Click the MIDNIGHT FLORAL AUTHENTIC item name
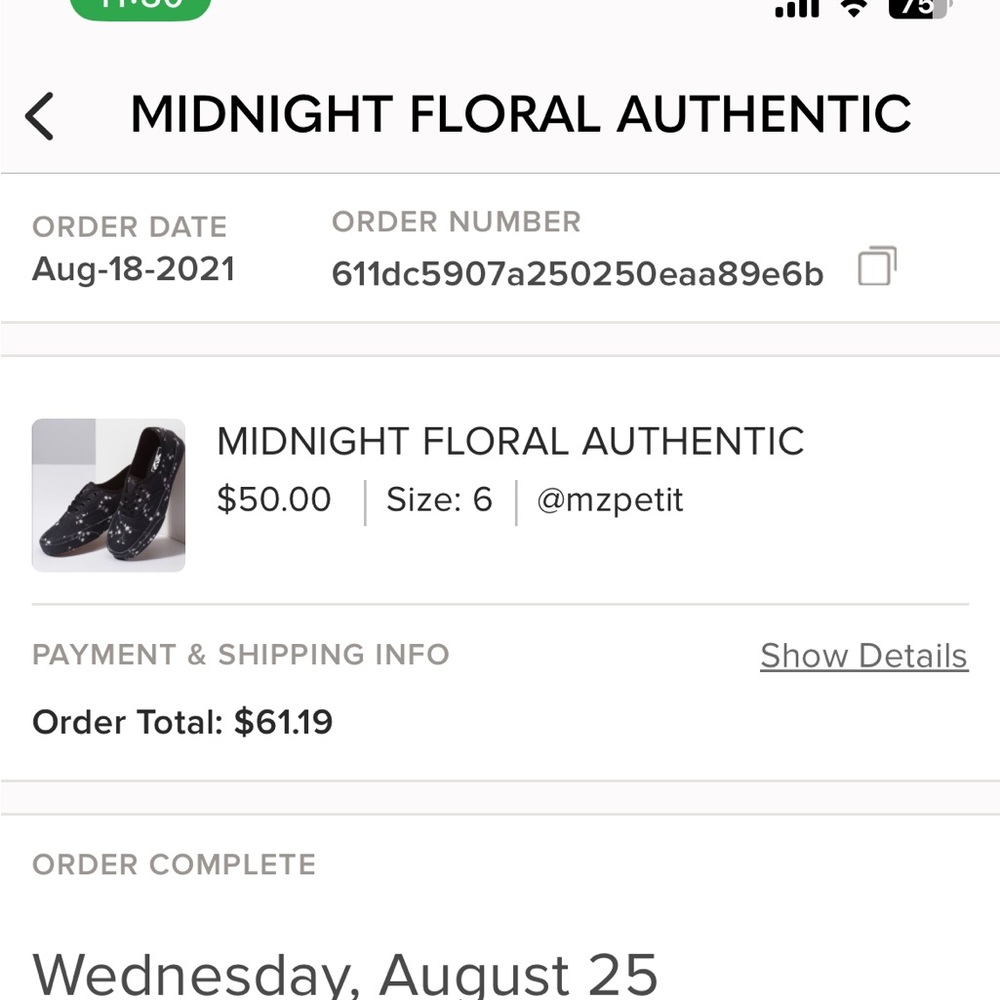The height and width of the screenshot is (1000, 1000). click(510, 441)
